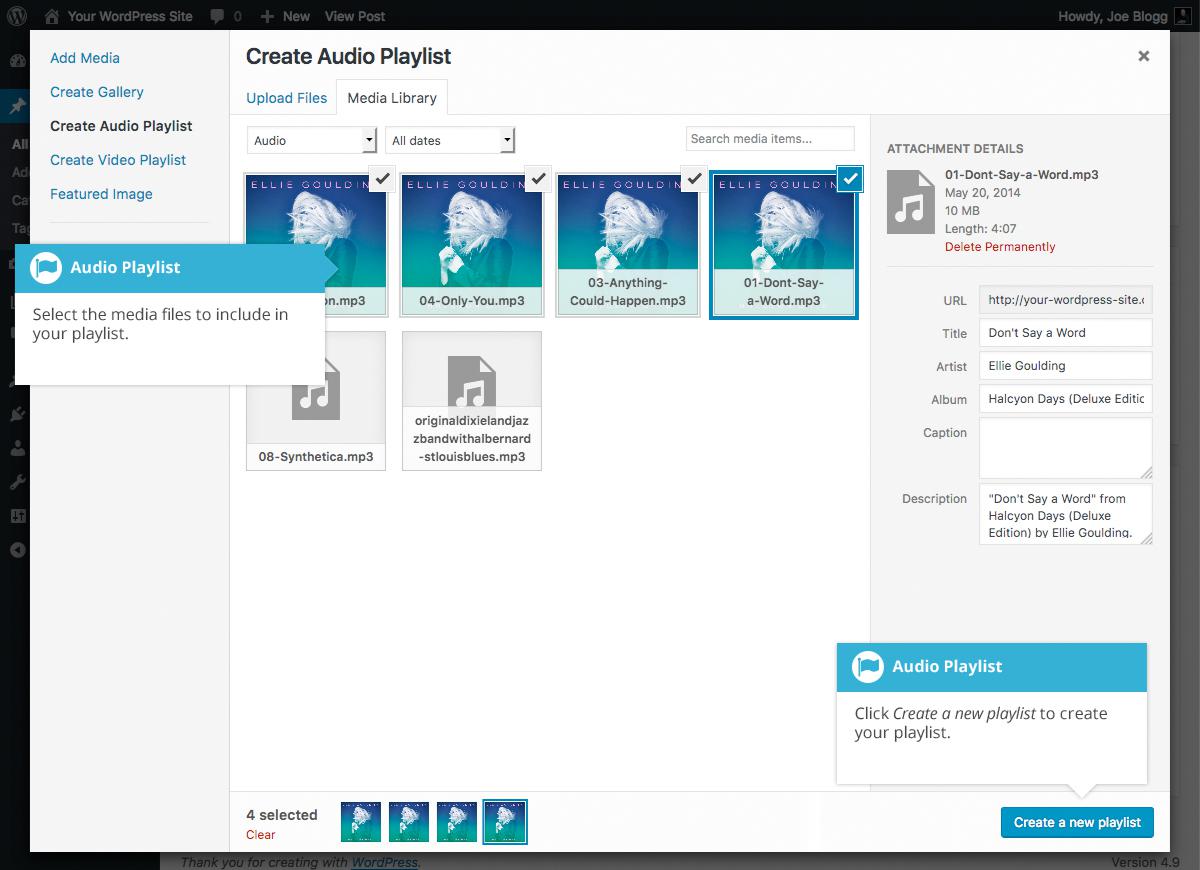The image size is (1200, 870).
Task: Uncheck the 04-Only-You.mp3 checkmark
Action: click(x=538, y=179)
